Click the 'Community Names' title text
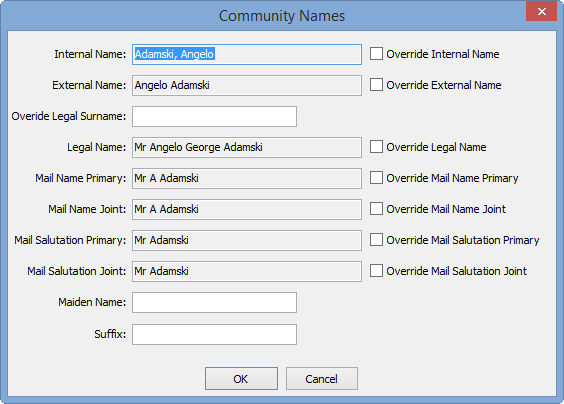Screen dimensions: 564x404 pyautogui.click(x=282, y=16)
